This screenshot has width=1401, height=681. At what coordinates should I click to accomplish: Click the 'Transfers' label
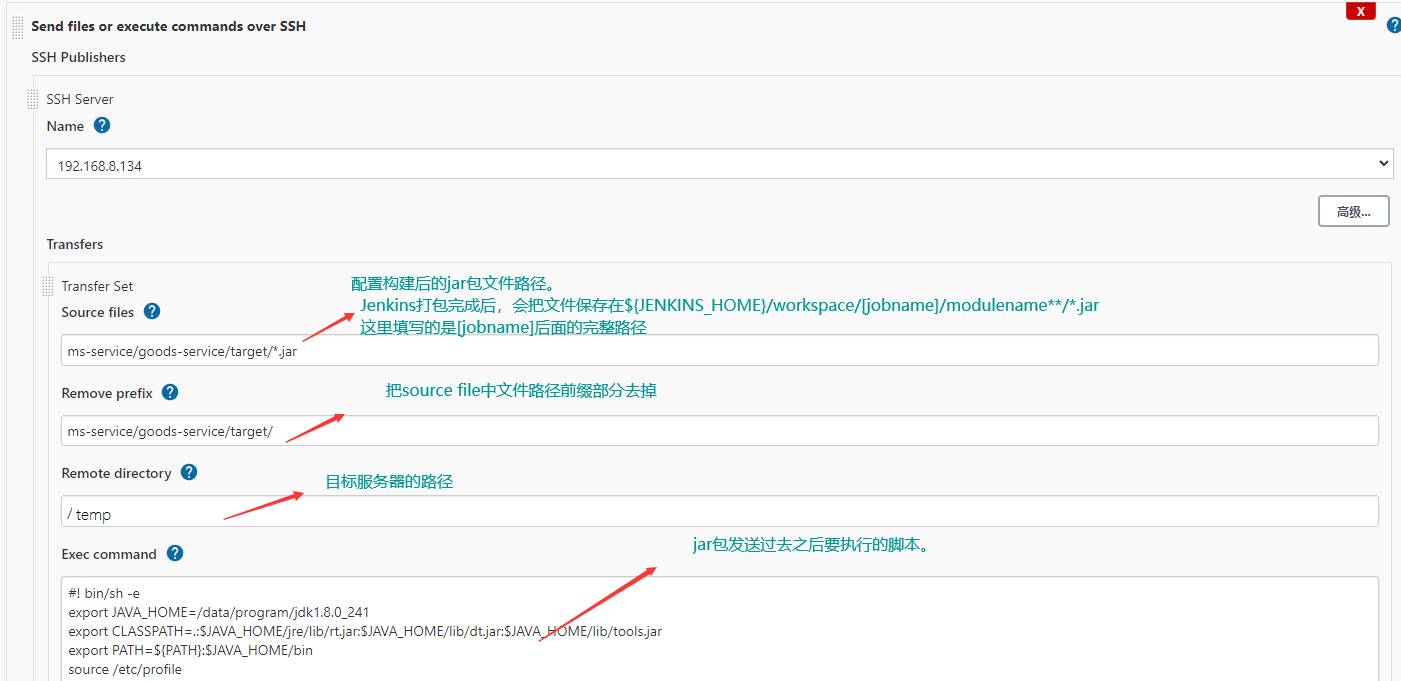(75, 244)
